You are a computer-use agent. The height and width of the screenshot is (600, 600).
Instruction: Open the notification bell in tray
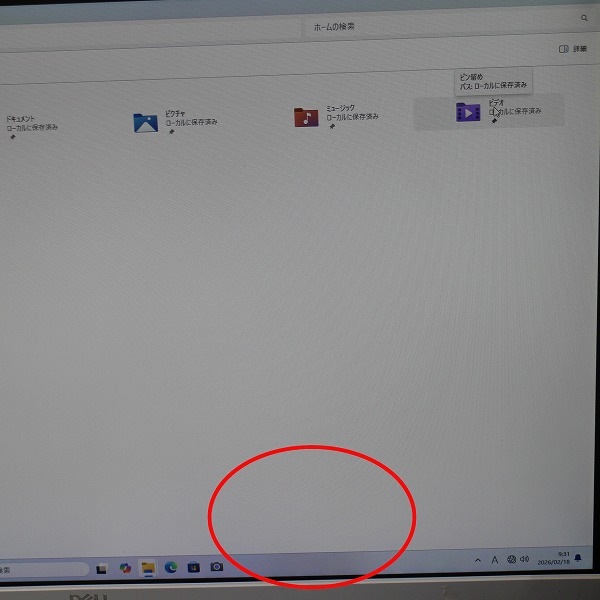(577, 558)
